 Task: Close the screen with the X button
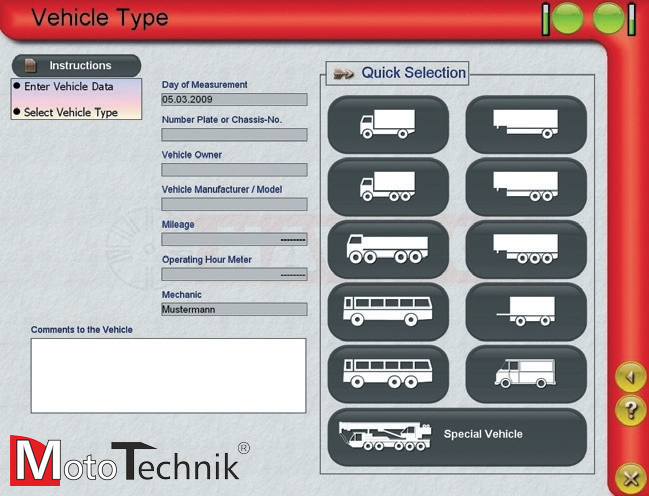[630, 476]
